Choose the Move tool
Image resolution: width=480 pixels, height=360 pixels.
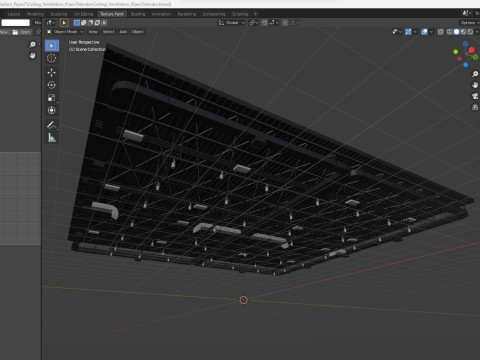click(x=52, y=73)
